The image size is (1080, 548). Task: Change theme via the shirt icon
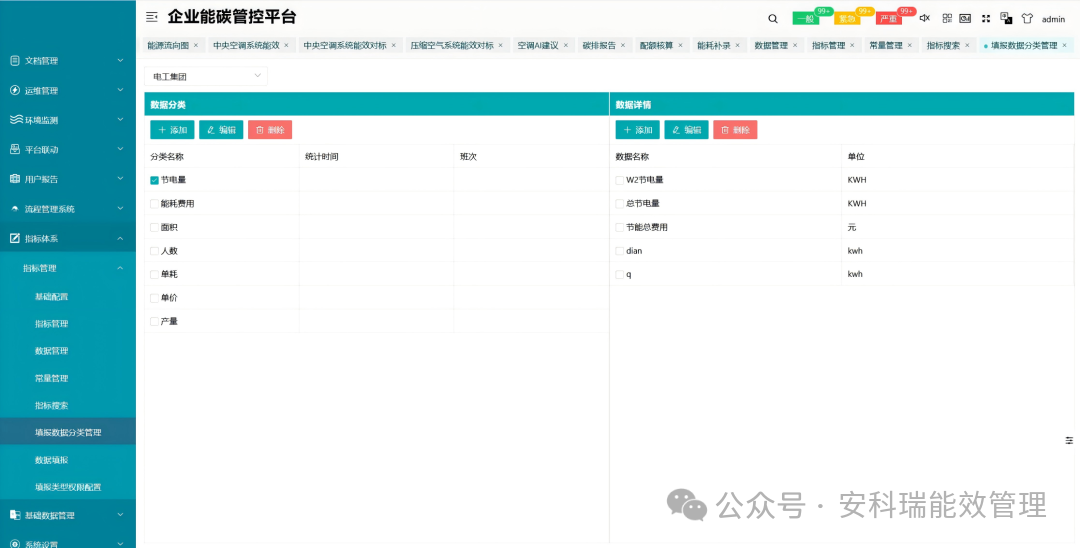click(1027, 19)
